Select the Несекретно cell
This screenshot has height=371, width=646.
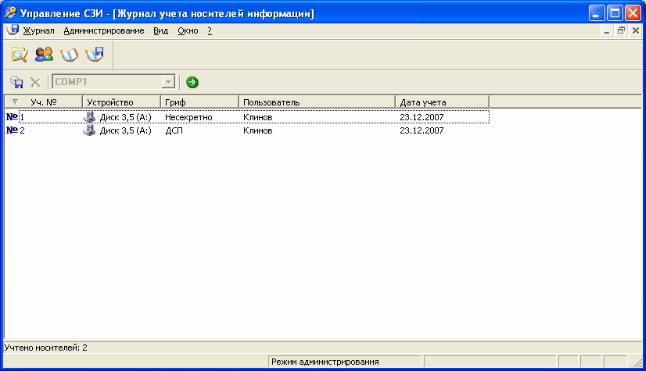coord(189,117)
